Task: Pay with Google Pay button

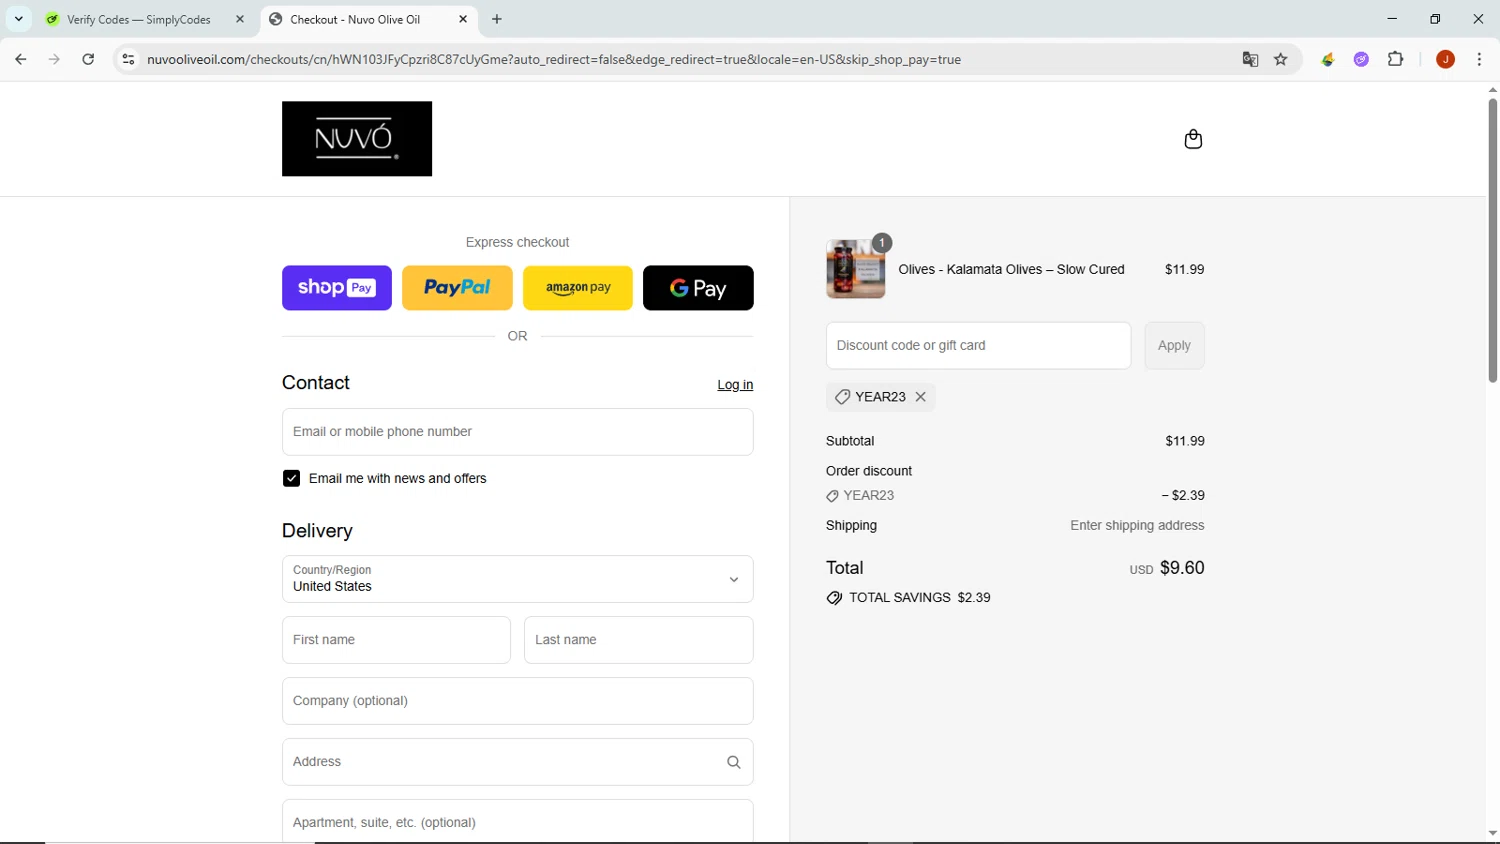Action: (x=698, y=288)
